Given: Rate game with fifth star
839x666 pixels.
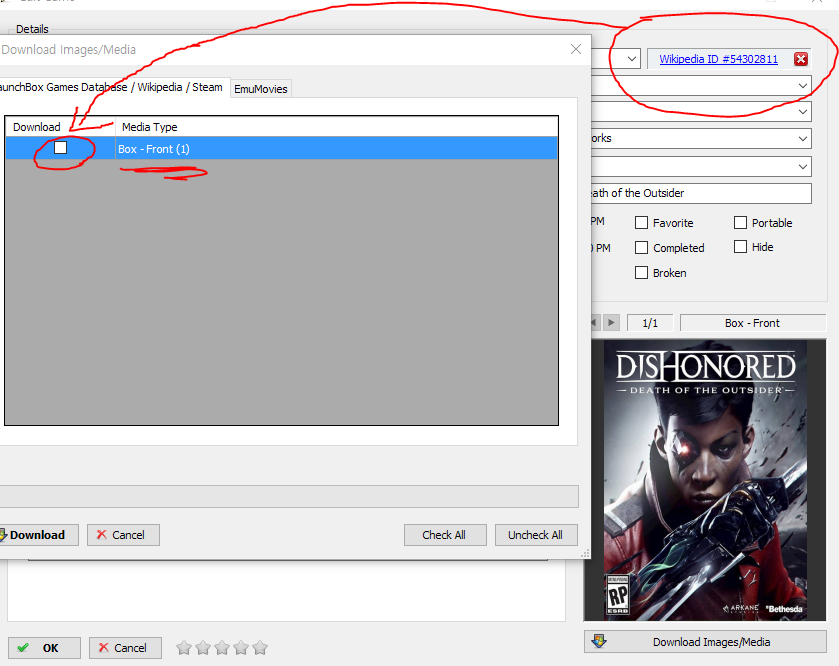Looking at the screenshot, I should point(260,648).
